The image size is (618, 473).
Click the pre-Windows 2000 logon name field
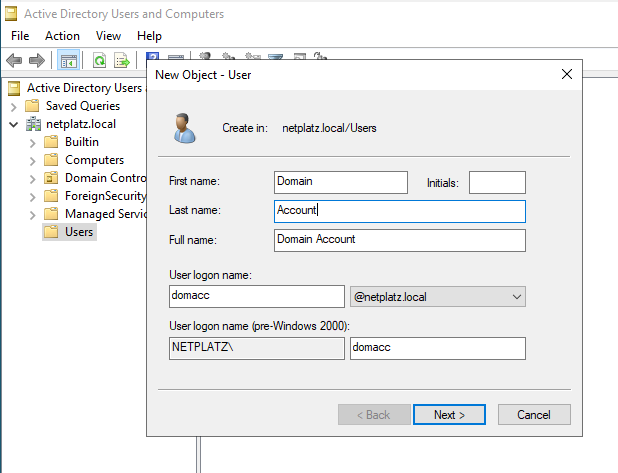pos(438,348)
